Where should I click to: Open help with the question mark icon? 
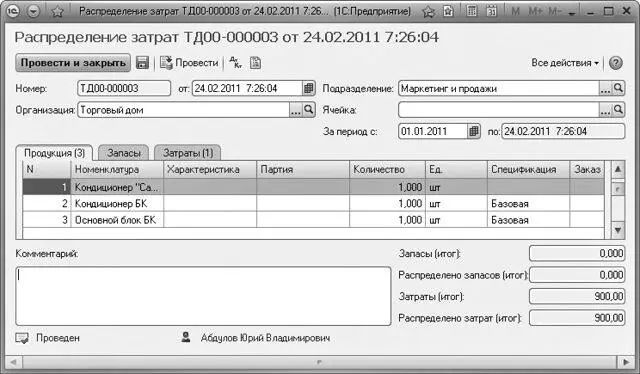(616, 63)
